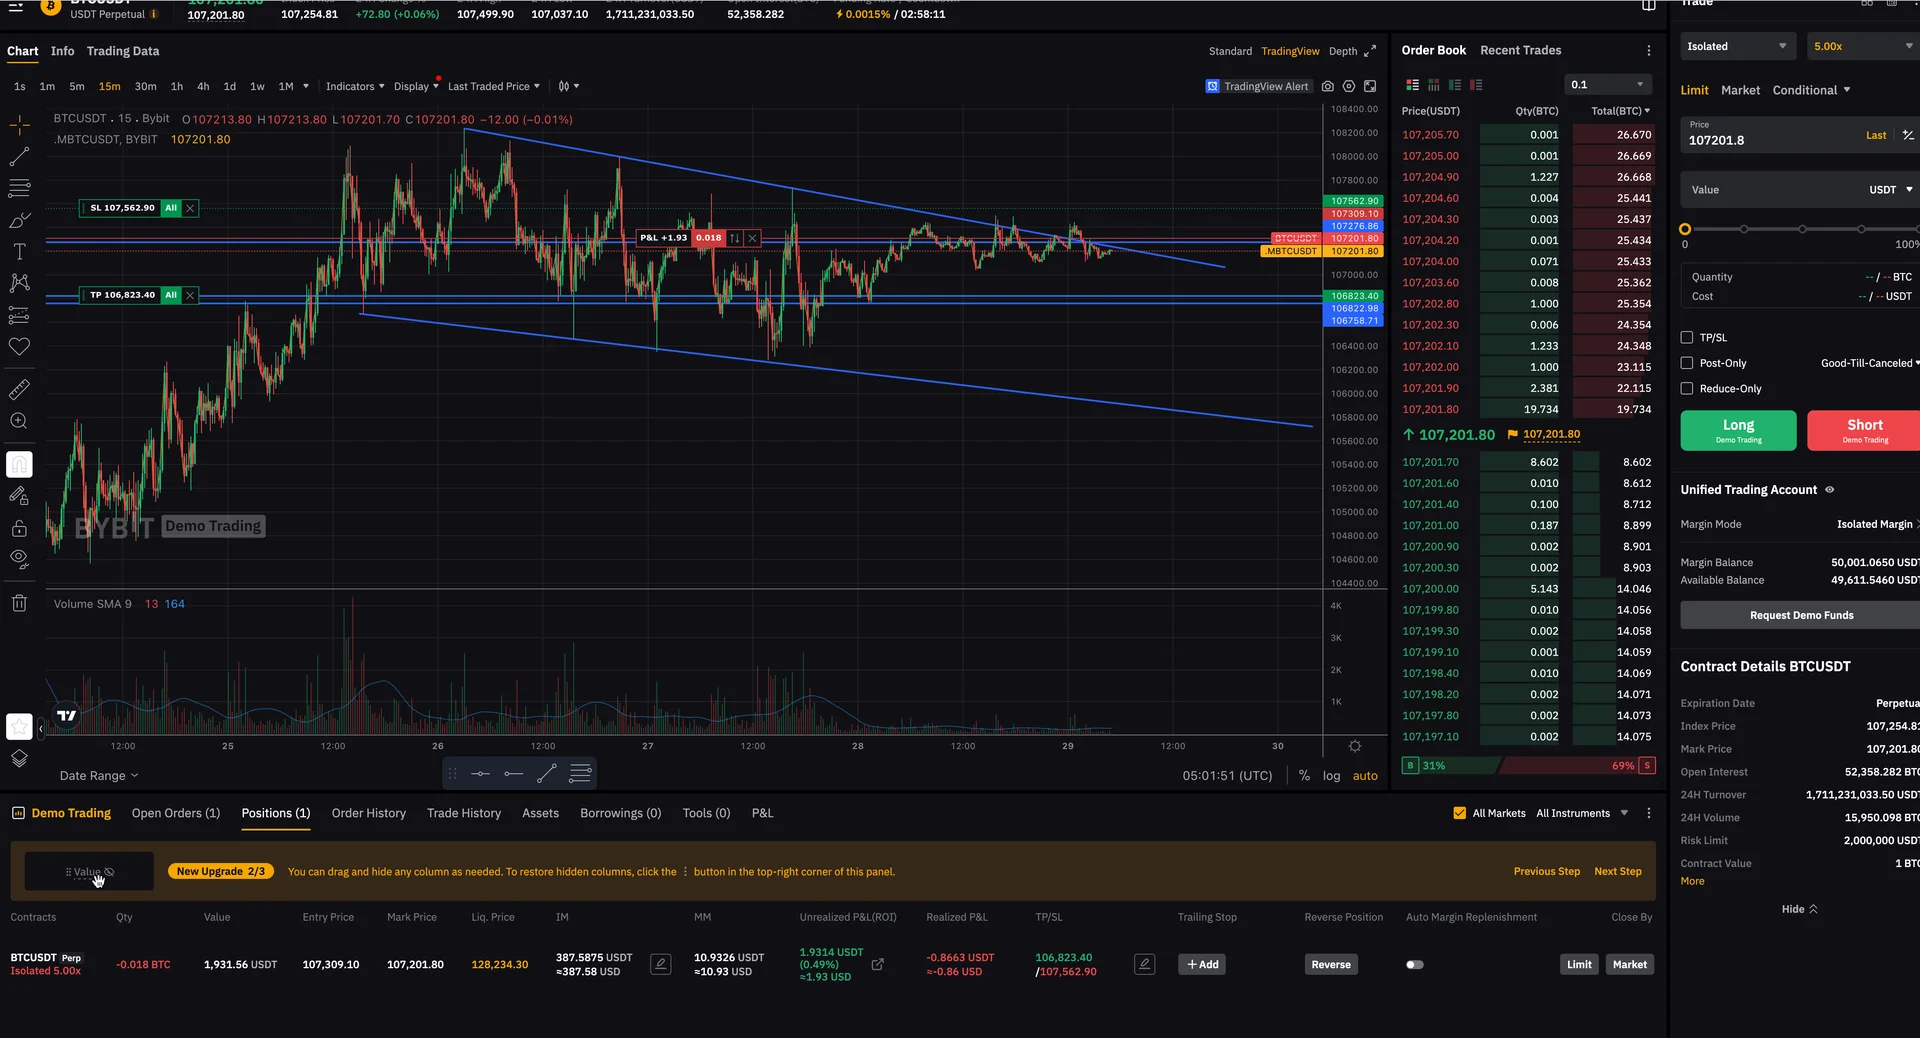Enable the Post-Only checkbox
Screen dimensions: 1920x1038
pyautogui.click(x=1687, y=363)
